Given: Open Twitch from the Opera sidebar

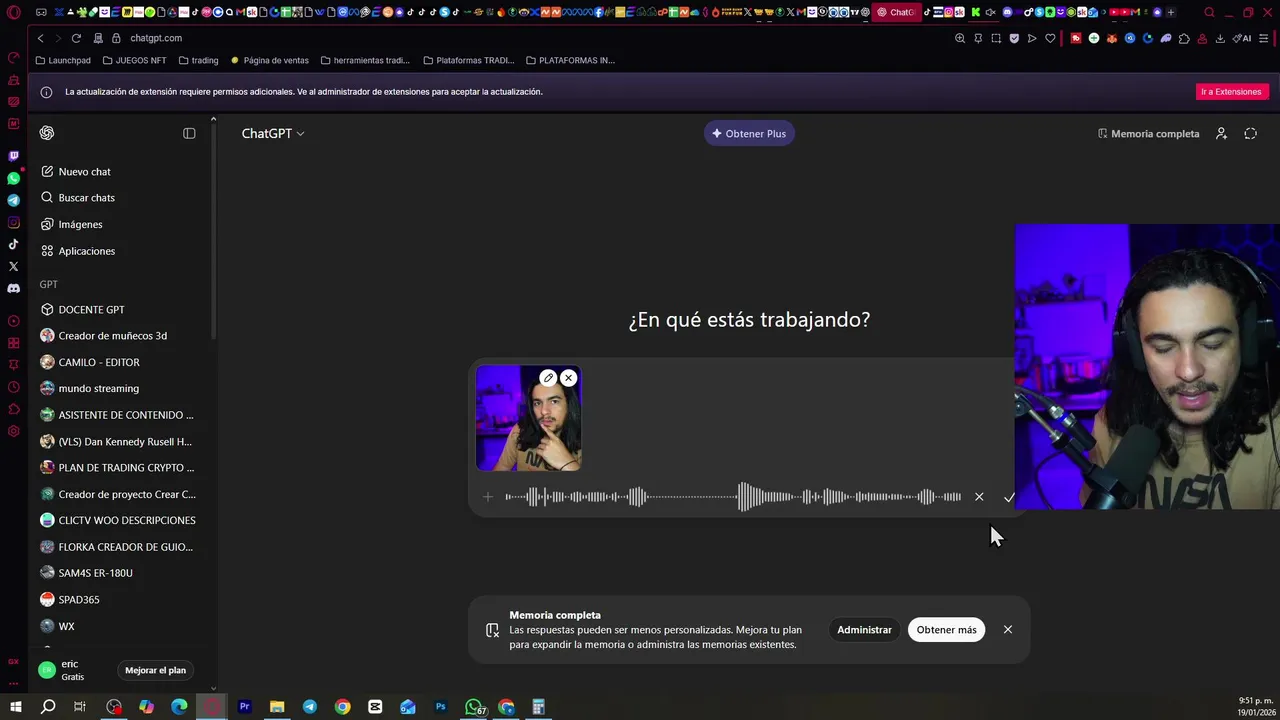Looking at the screenshot, I should (13, 156).
